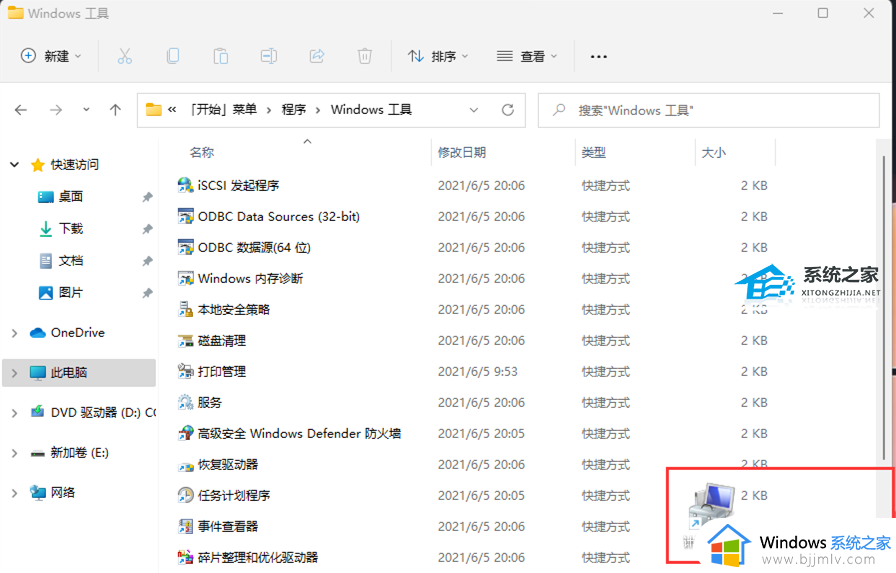Go up one folder level arrow
Viewport: 896px width, 573px height.
click(x=115, y=110)
